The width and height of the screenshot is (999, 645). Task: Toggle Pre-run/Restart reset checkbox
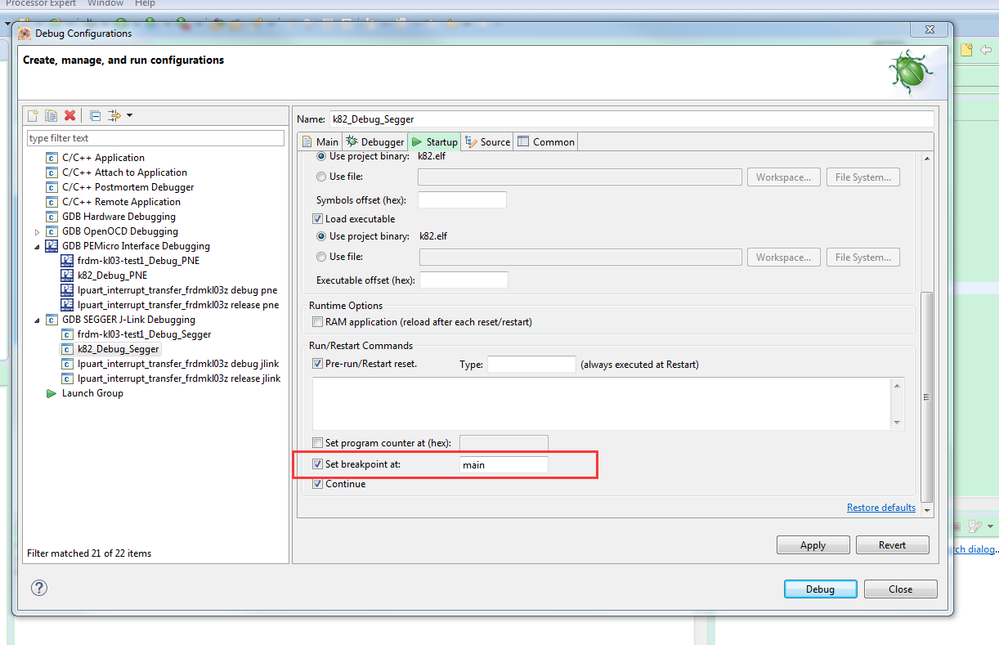pyautogui.click(x=317, y=363)
